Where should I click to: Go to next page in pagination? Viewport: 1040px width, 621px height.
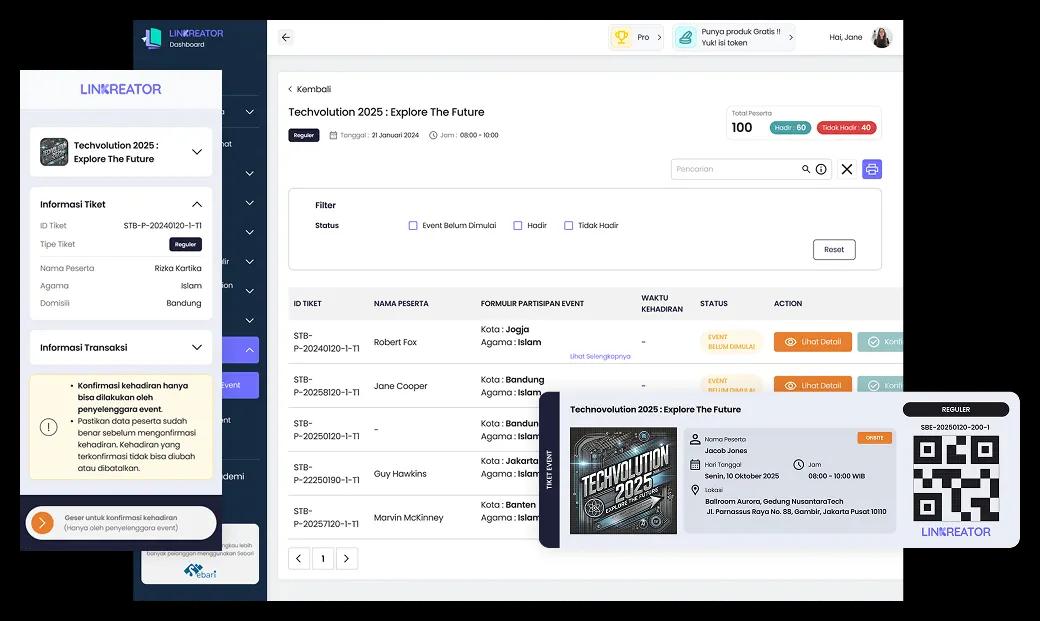[x=346, y=559]
